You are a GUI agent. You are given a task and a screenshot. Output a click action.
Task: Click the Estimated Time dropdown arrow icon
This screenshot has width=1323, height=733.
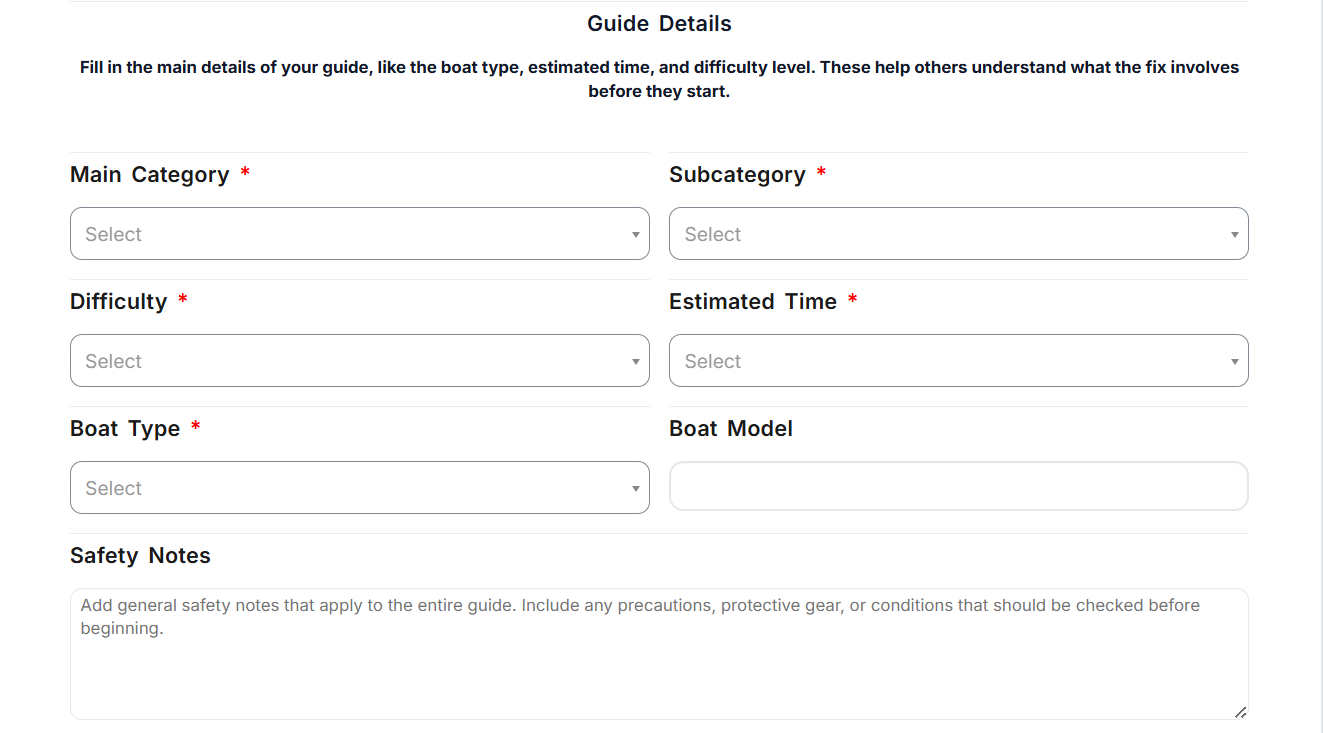coord(1234,362)
